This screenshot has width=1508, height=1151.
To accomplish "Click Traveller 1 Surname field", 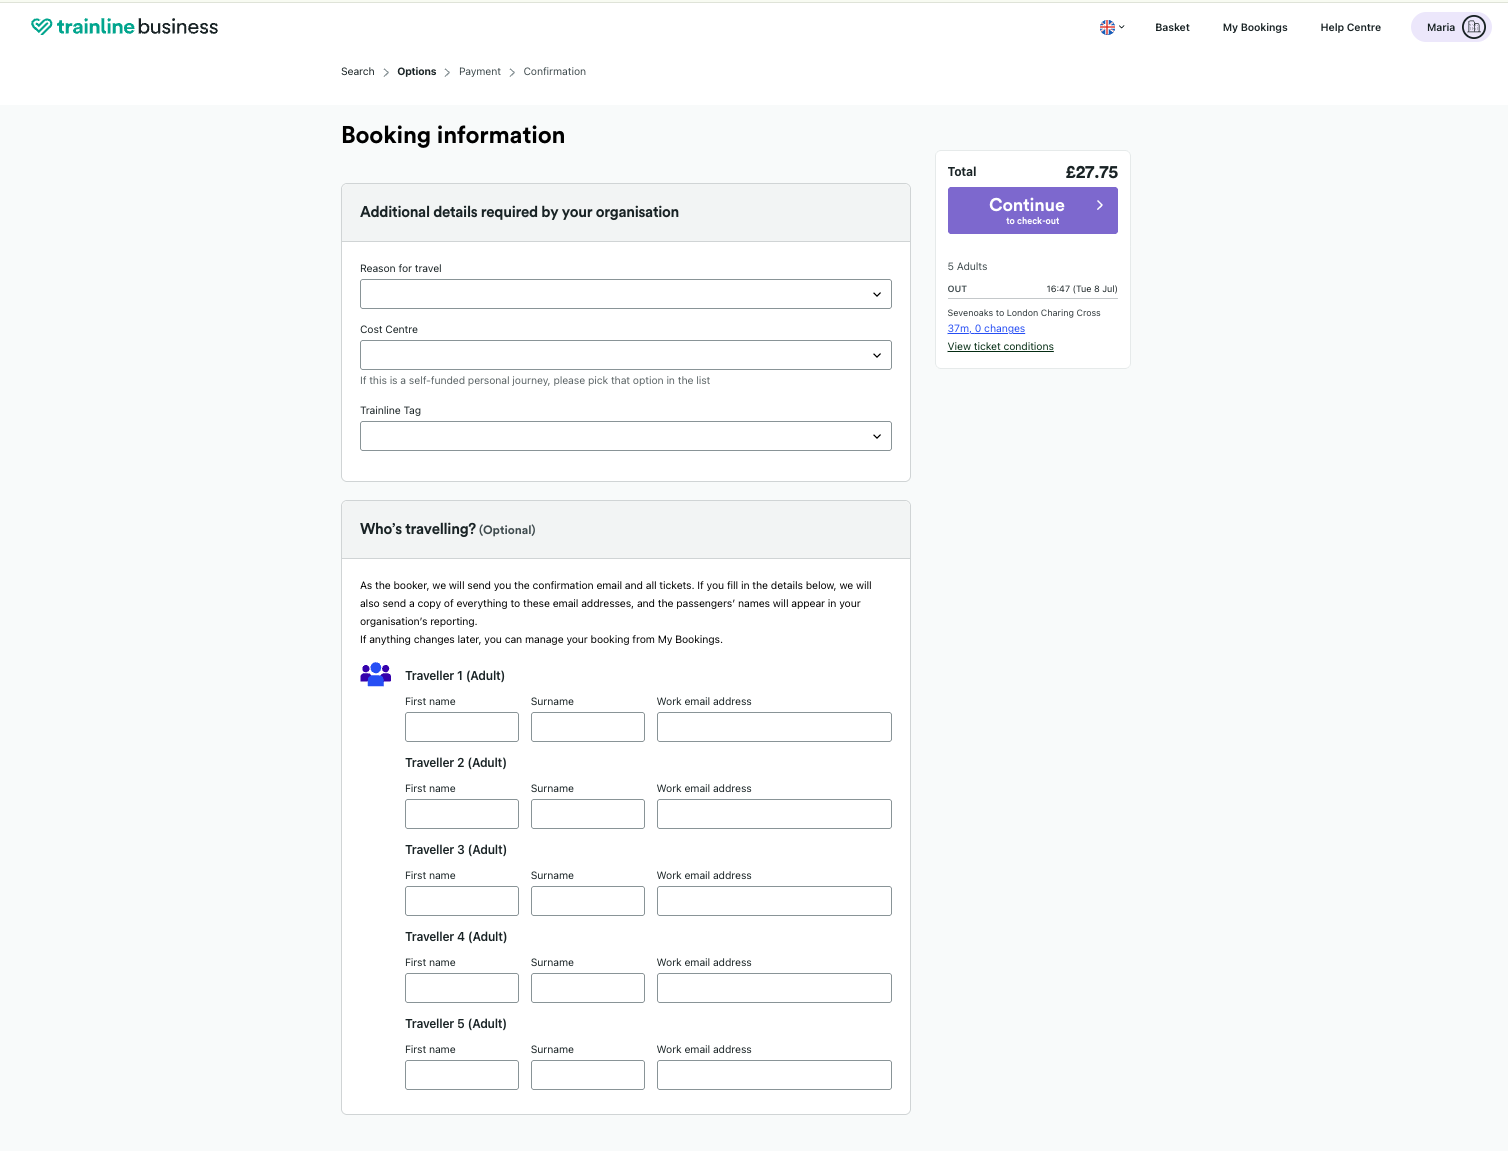I will [x=588, y=727].
